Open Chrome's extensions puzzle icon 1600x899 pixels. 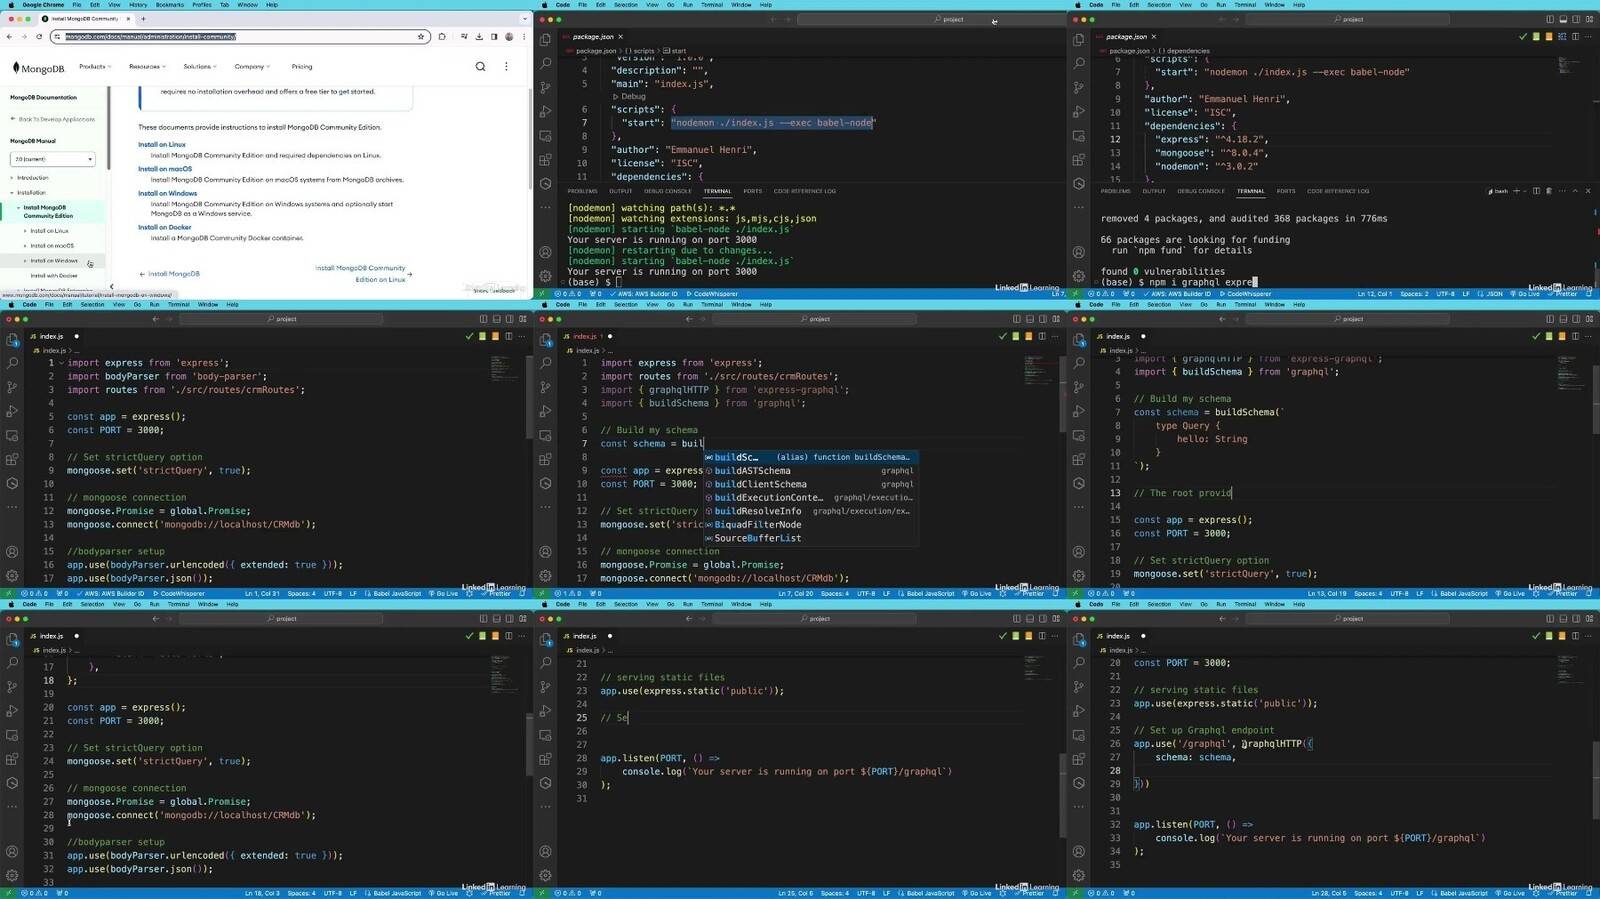pos(442,36)
